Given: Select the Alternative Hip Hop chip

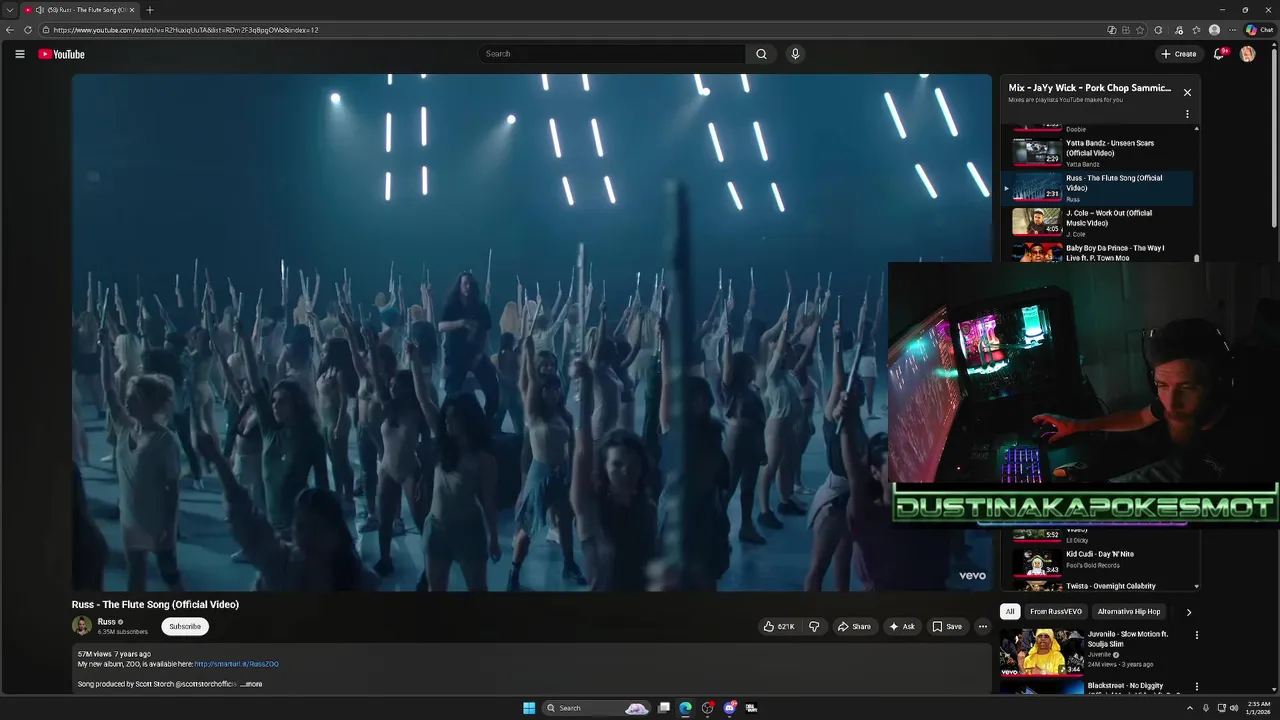Looking at the screenshot, I should point(1129,611).
